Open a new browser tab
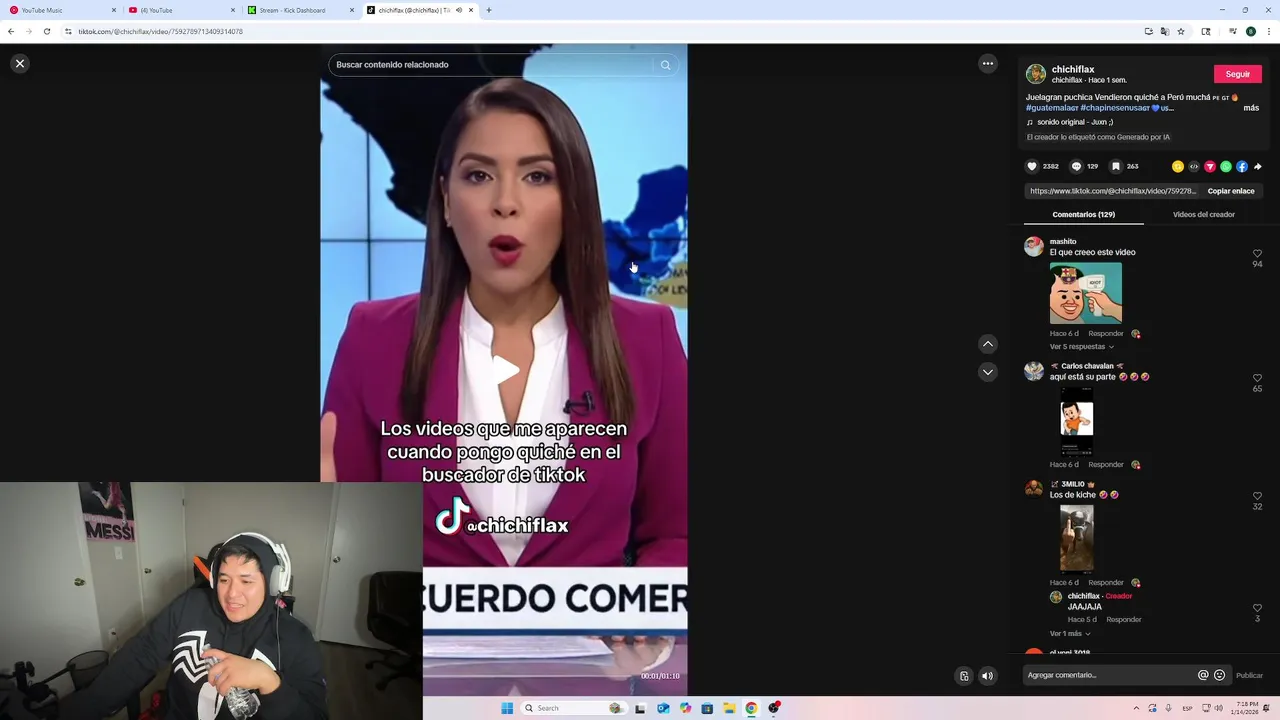This screenshot has width=1280, height=720. coord(489,10)
